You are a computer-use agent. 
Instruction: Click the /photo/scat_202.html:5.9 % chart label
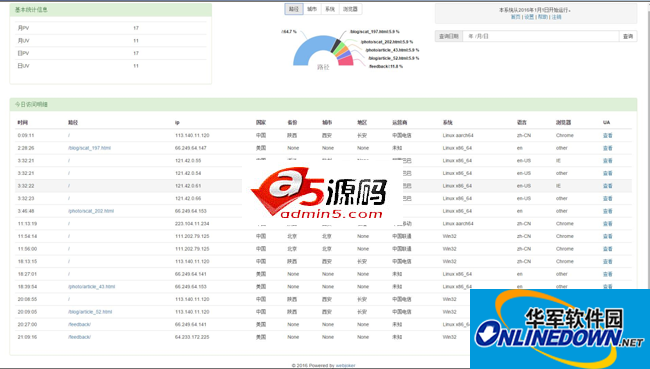tap(387, 42)
